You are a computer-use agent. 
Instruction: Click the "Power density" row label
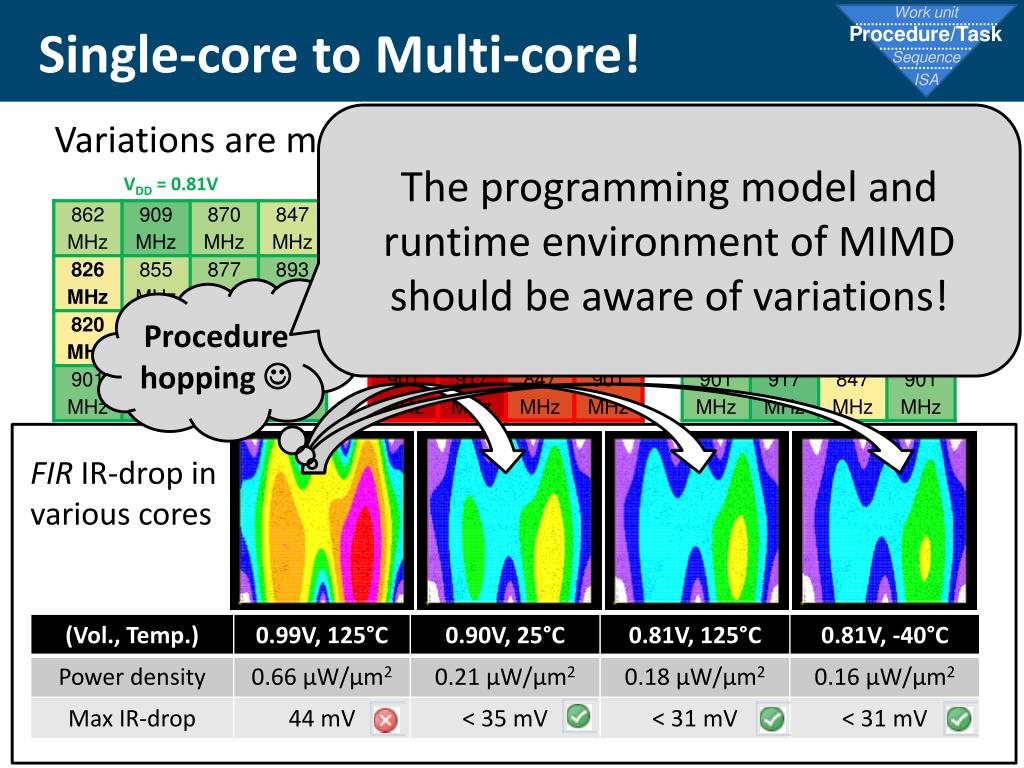132,677
